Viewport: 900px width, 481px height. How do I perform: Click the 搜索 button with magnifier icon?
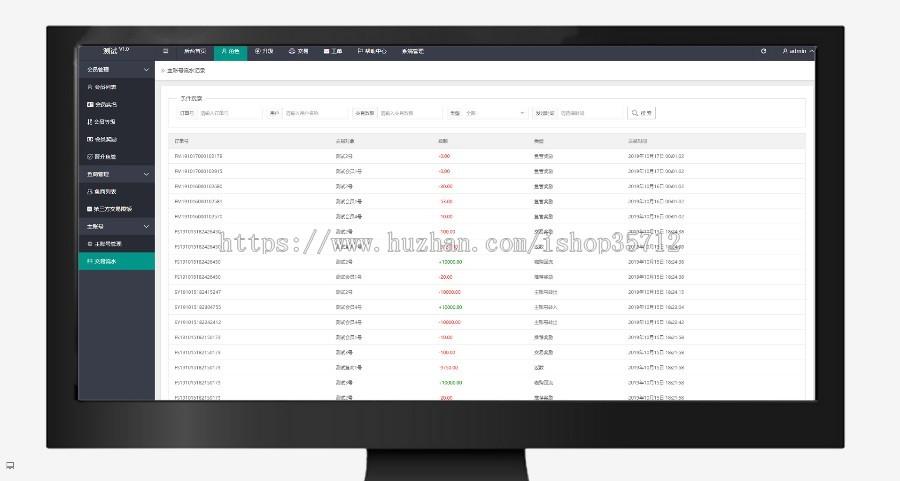point(642,113)
